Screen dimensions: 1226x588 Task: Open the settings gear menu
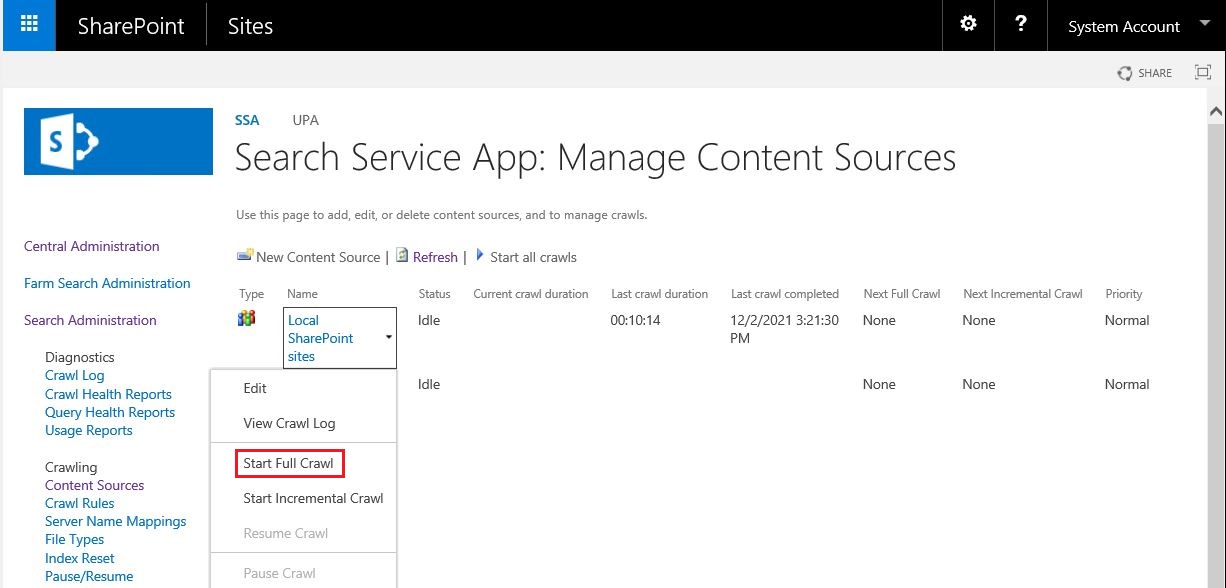pos(968,24)
